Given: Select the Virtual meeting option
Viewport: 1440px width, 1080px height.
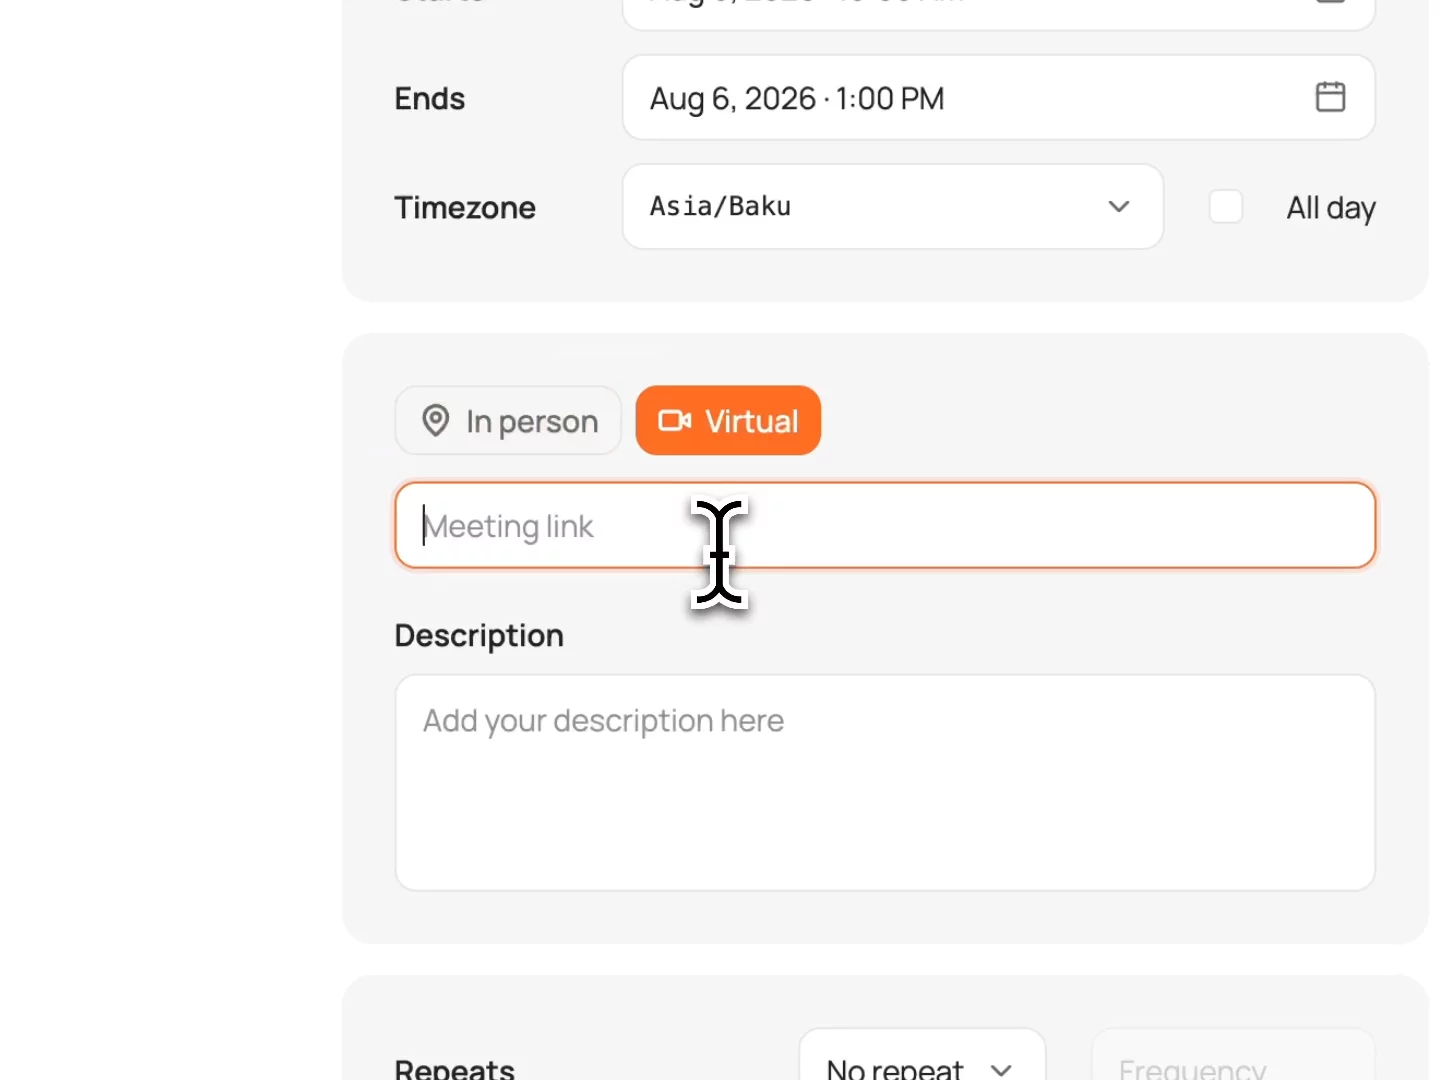Looking at the screenshot, I should point(728,421).
